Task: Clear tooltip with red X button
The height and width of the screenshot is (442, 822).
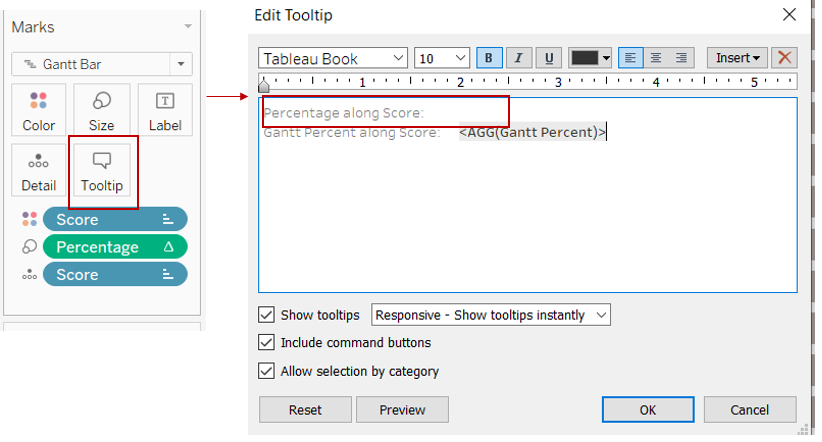Action: click(784, 58)
